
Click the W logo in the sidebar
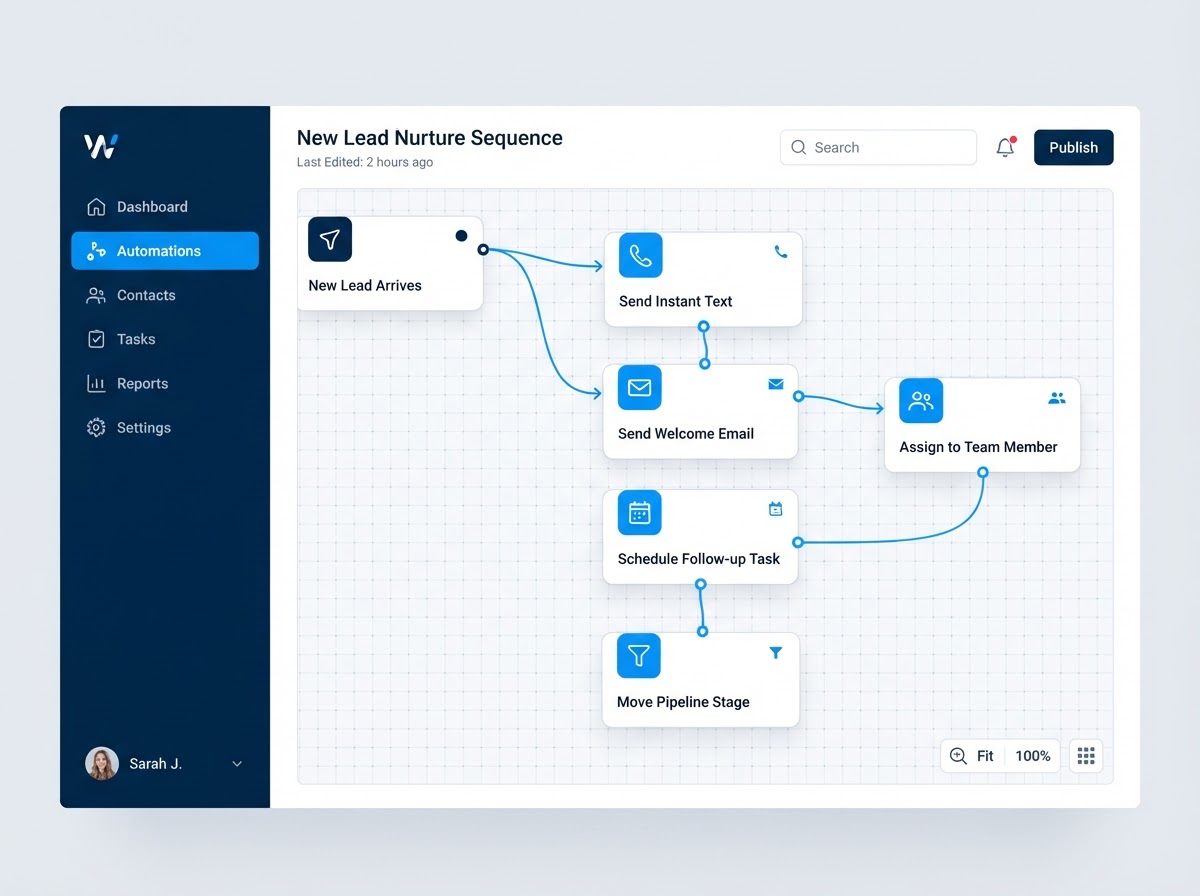coord(101,146)
